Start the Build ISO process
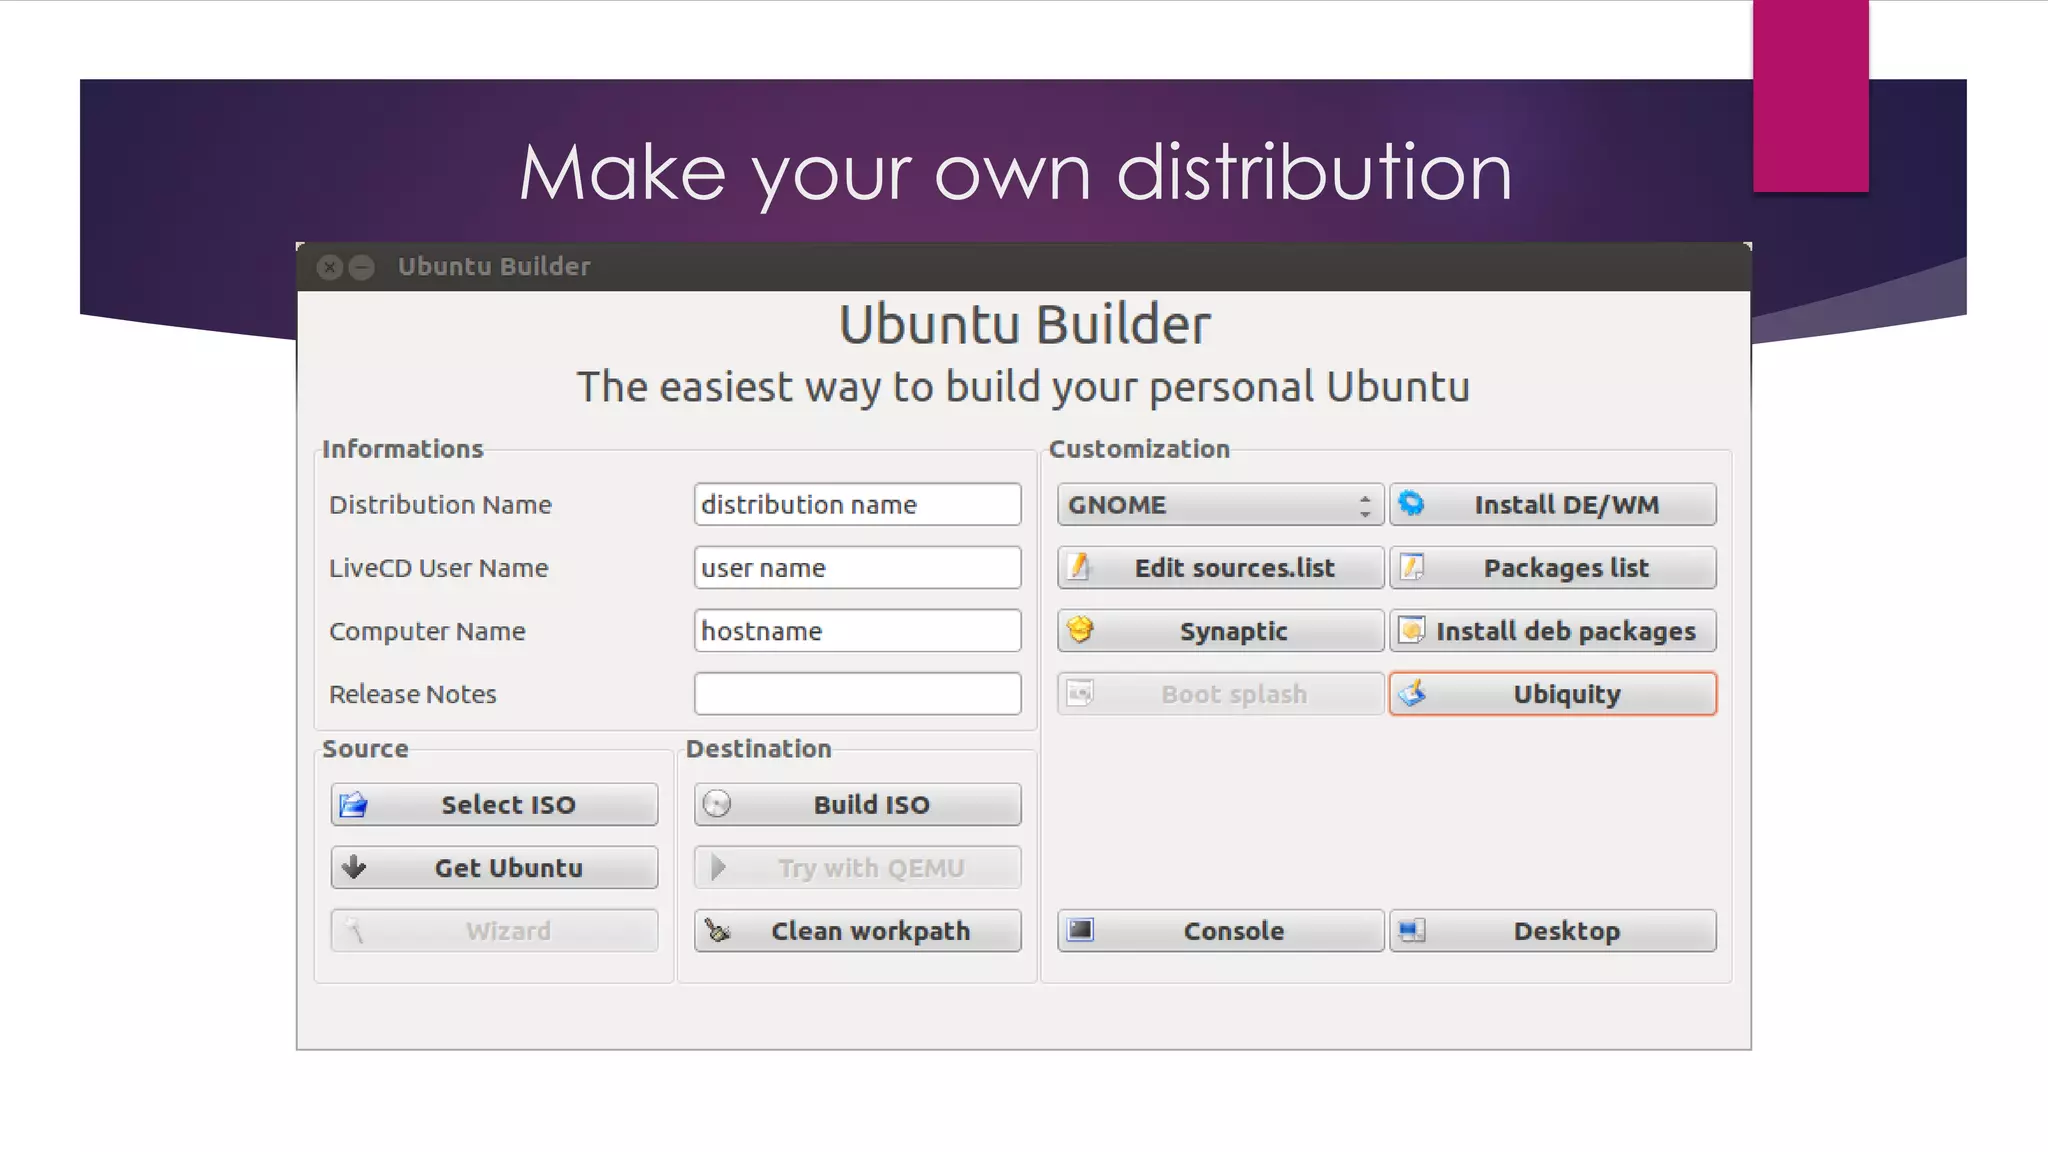The image size is (2048, 1152). 858,804
